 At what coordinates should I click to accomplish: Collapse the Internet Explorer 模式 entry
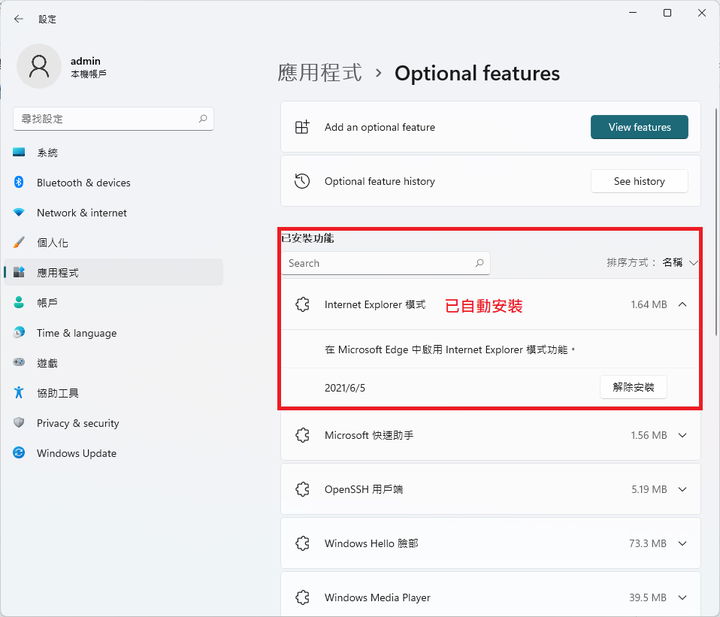[682, 304]
